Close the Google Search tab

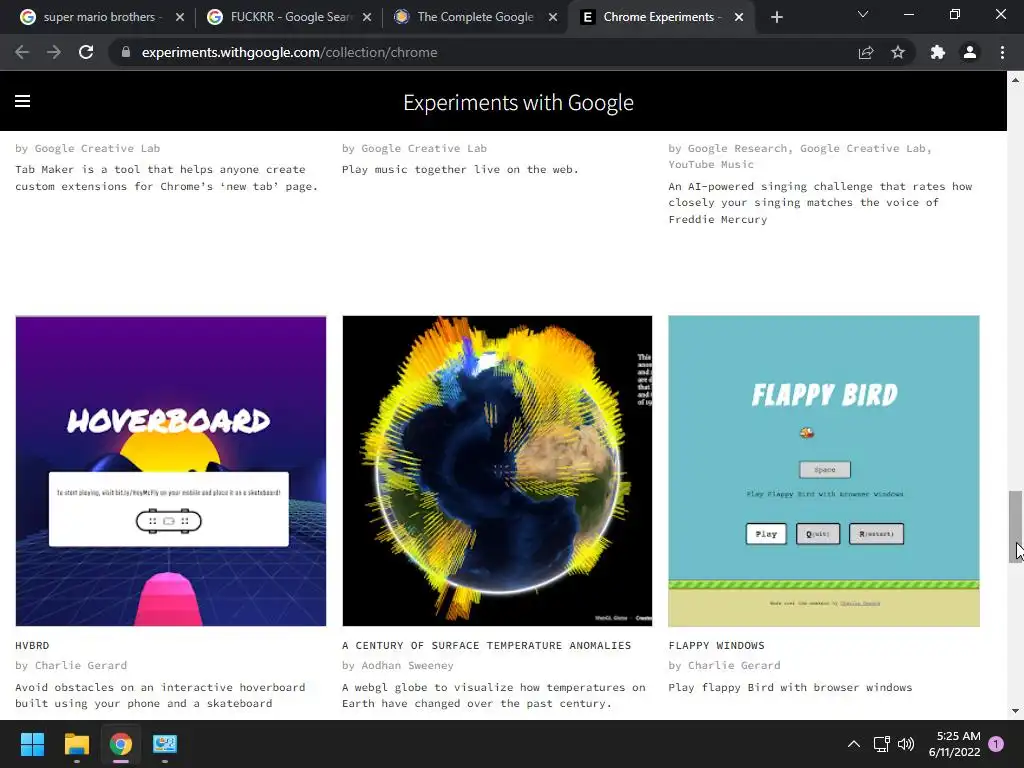(367, 18)
